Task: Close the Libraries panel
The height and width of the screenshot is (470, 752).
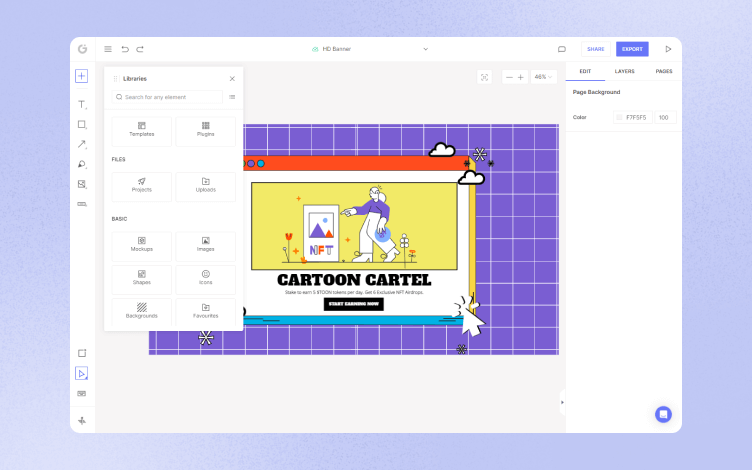Action: [x=232, y=79]
